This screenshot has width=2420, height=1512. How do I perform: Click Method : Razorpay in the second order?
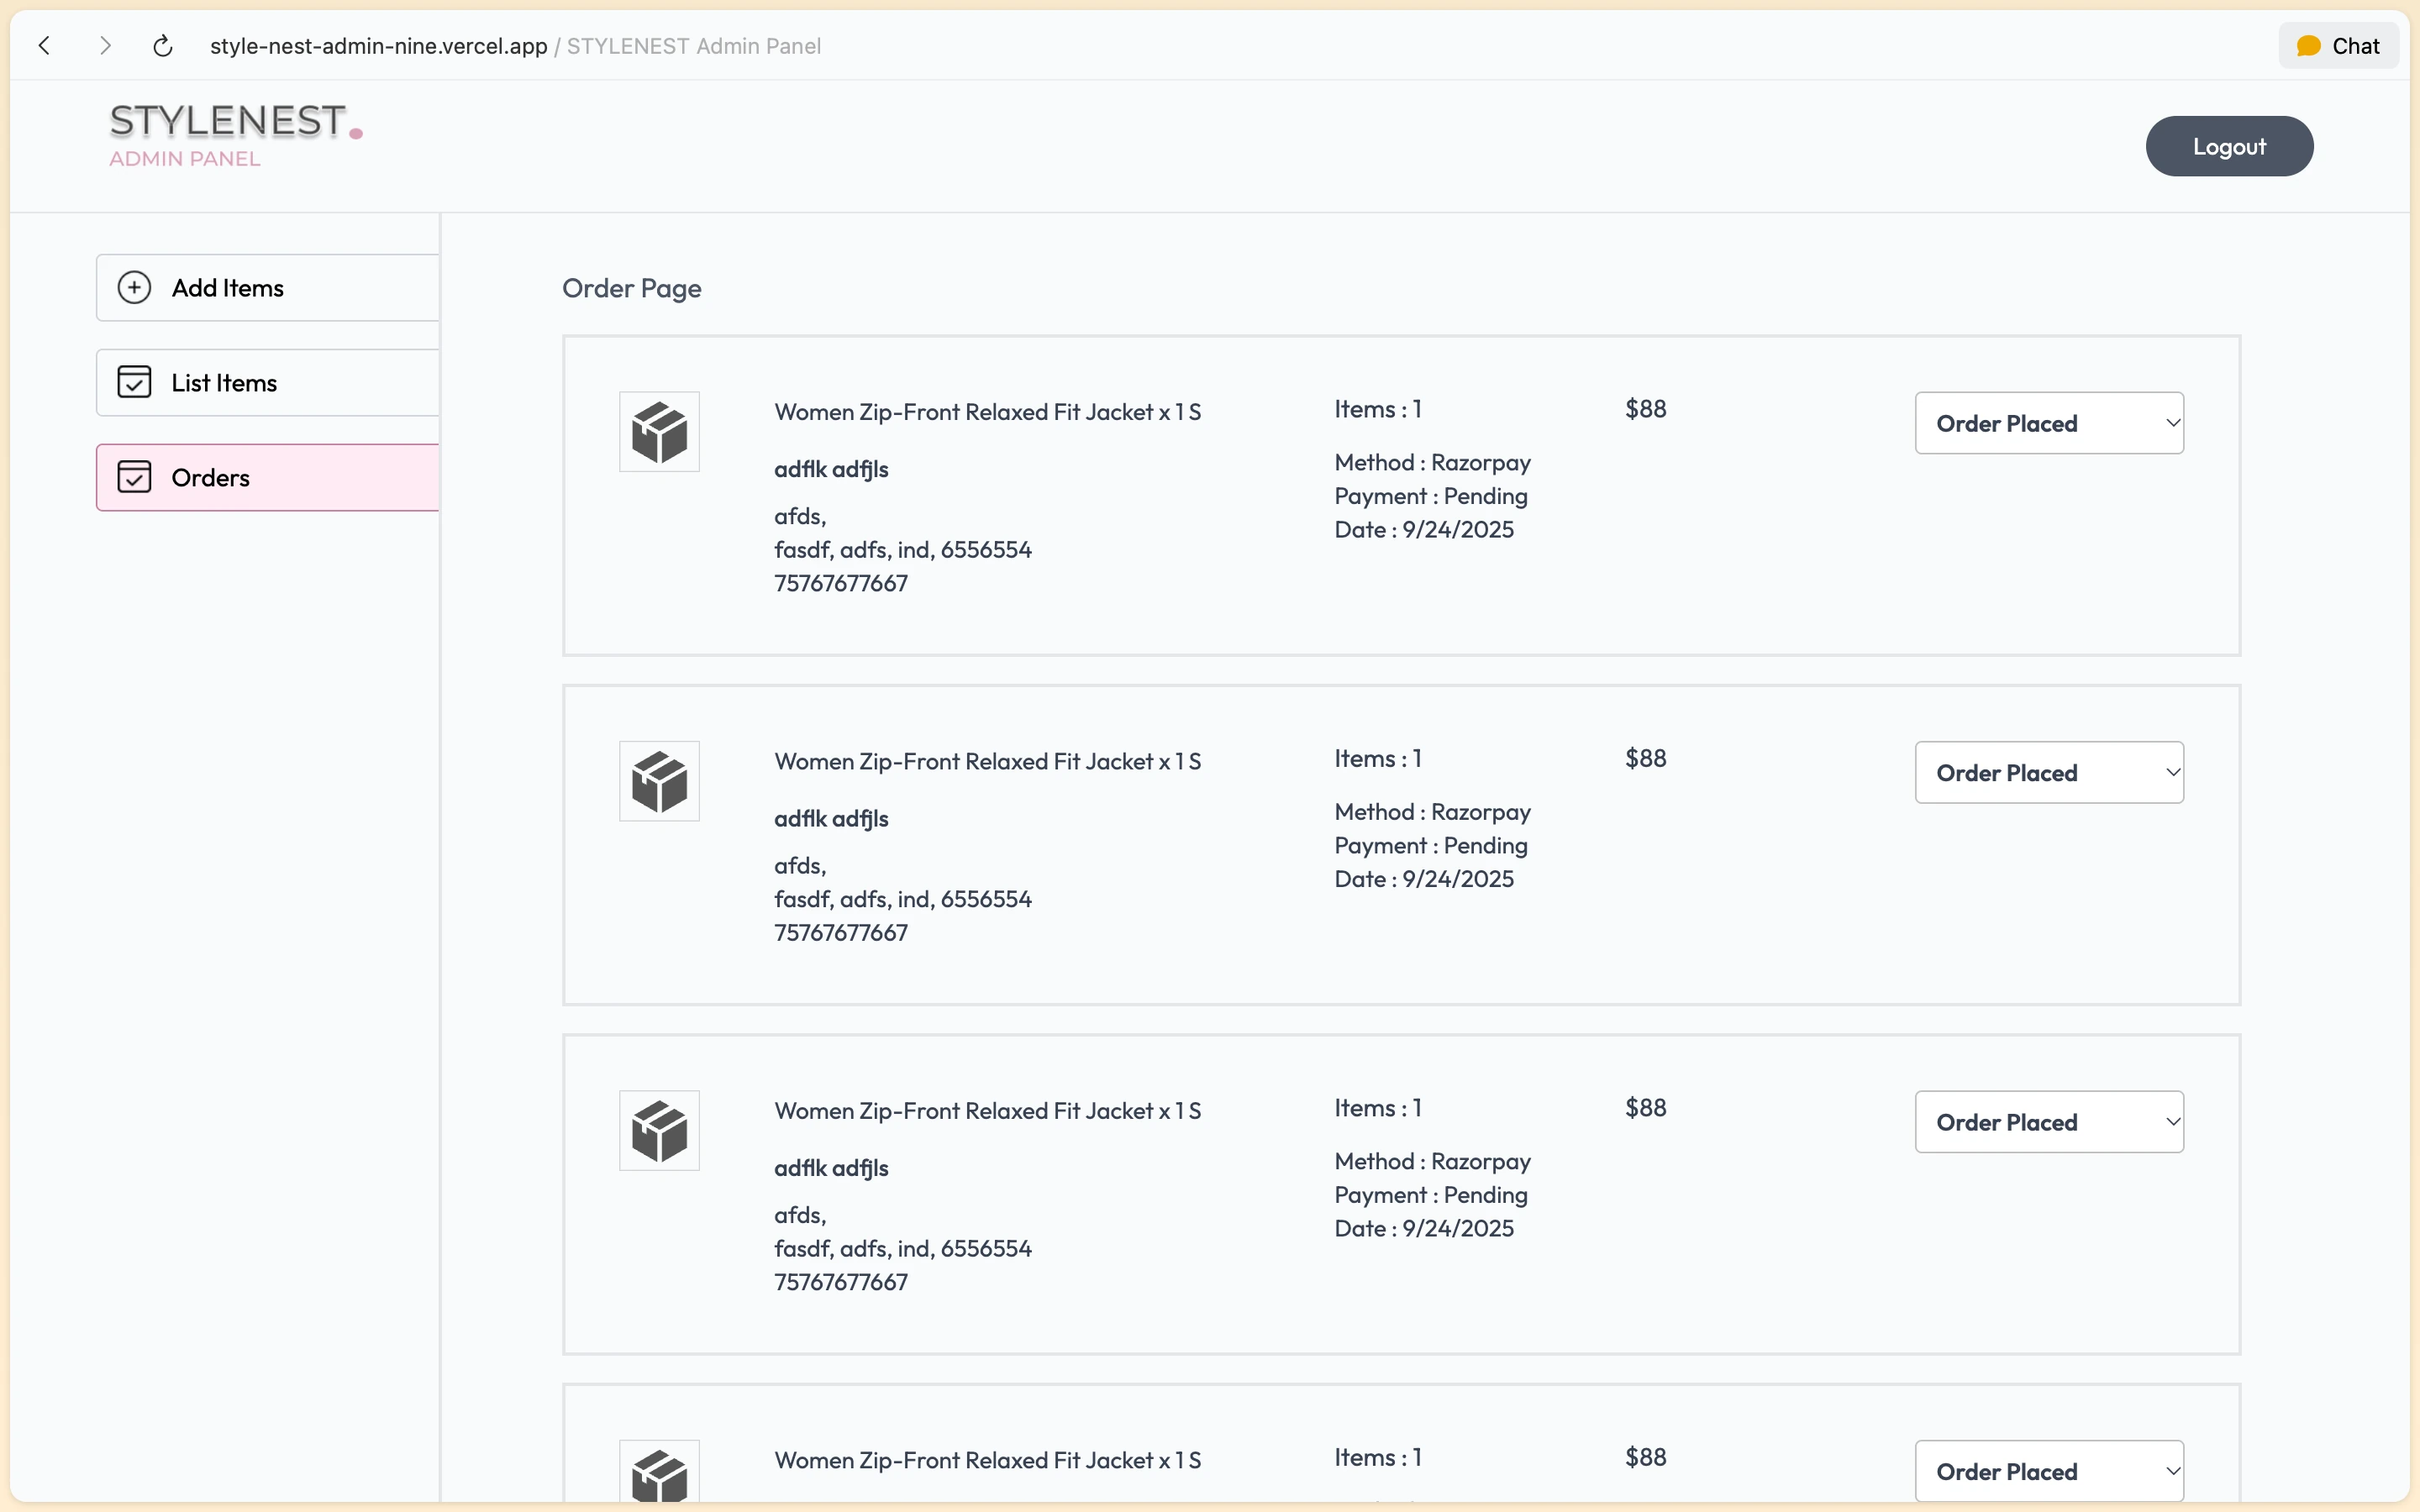(x=1433, y=812)
